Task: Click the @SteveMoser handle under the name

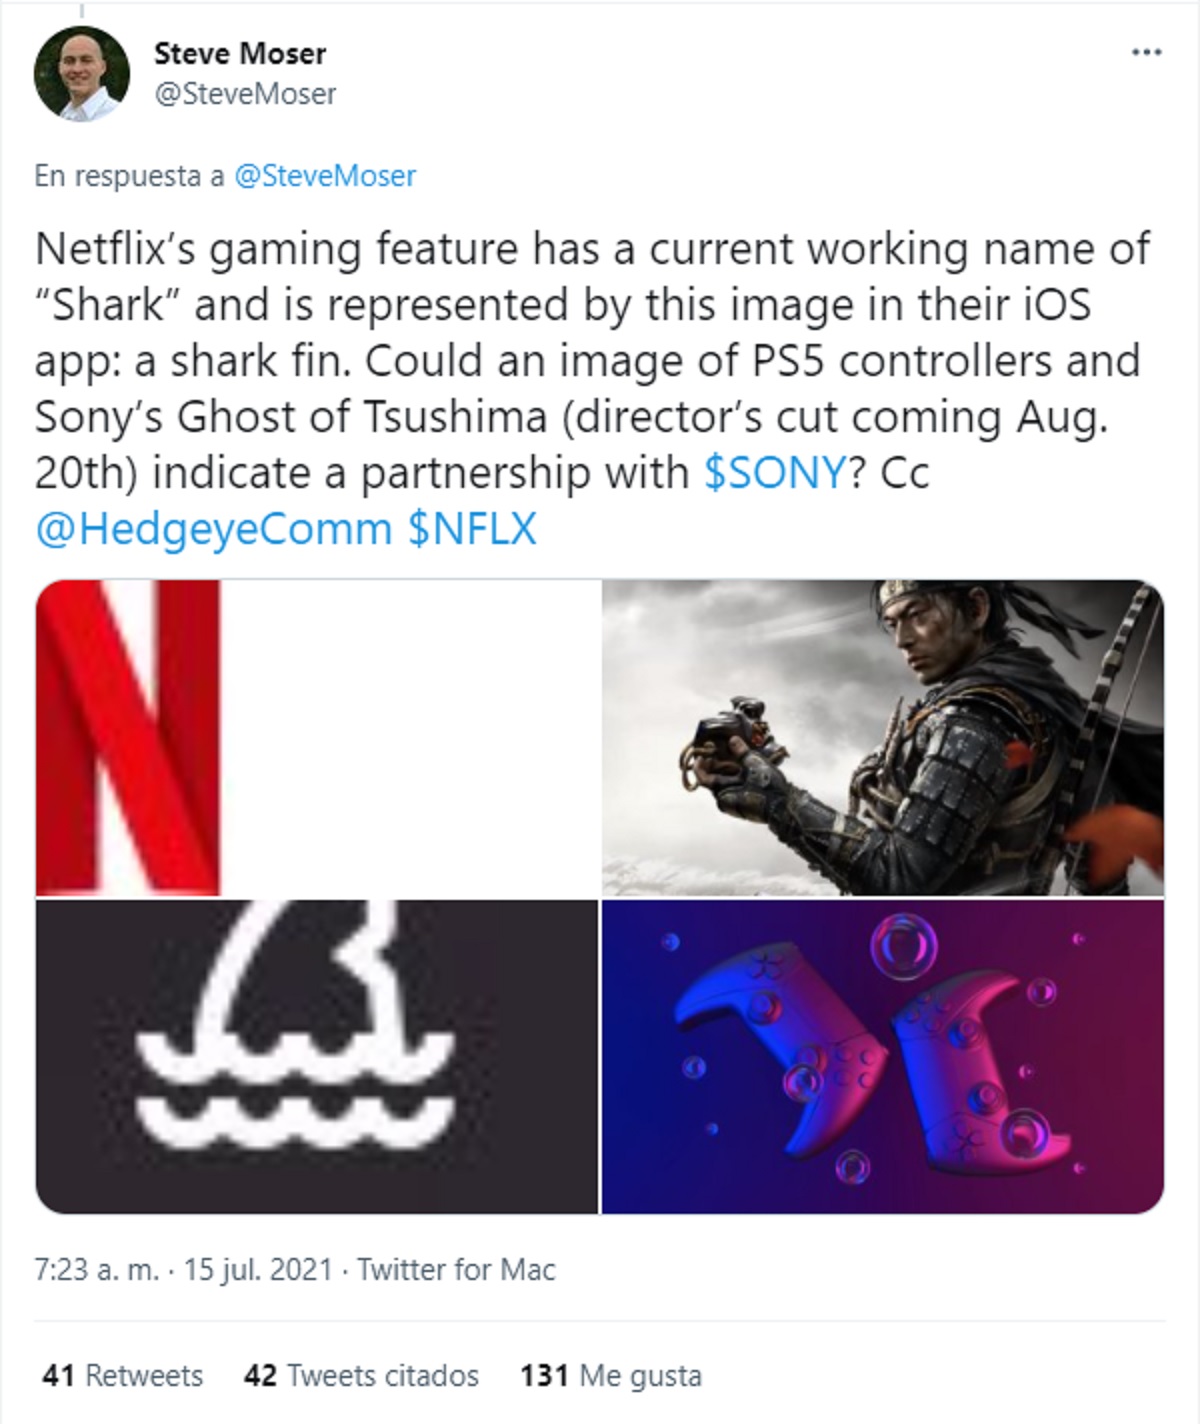Action: (245, 94)
